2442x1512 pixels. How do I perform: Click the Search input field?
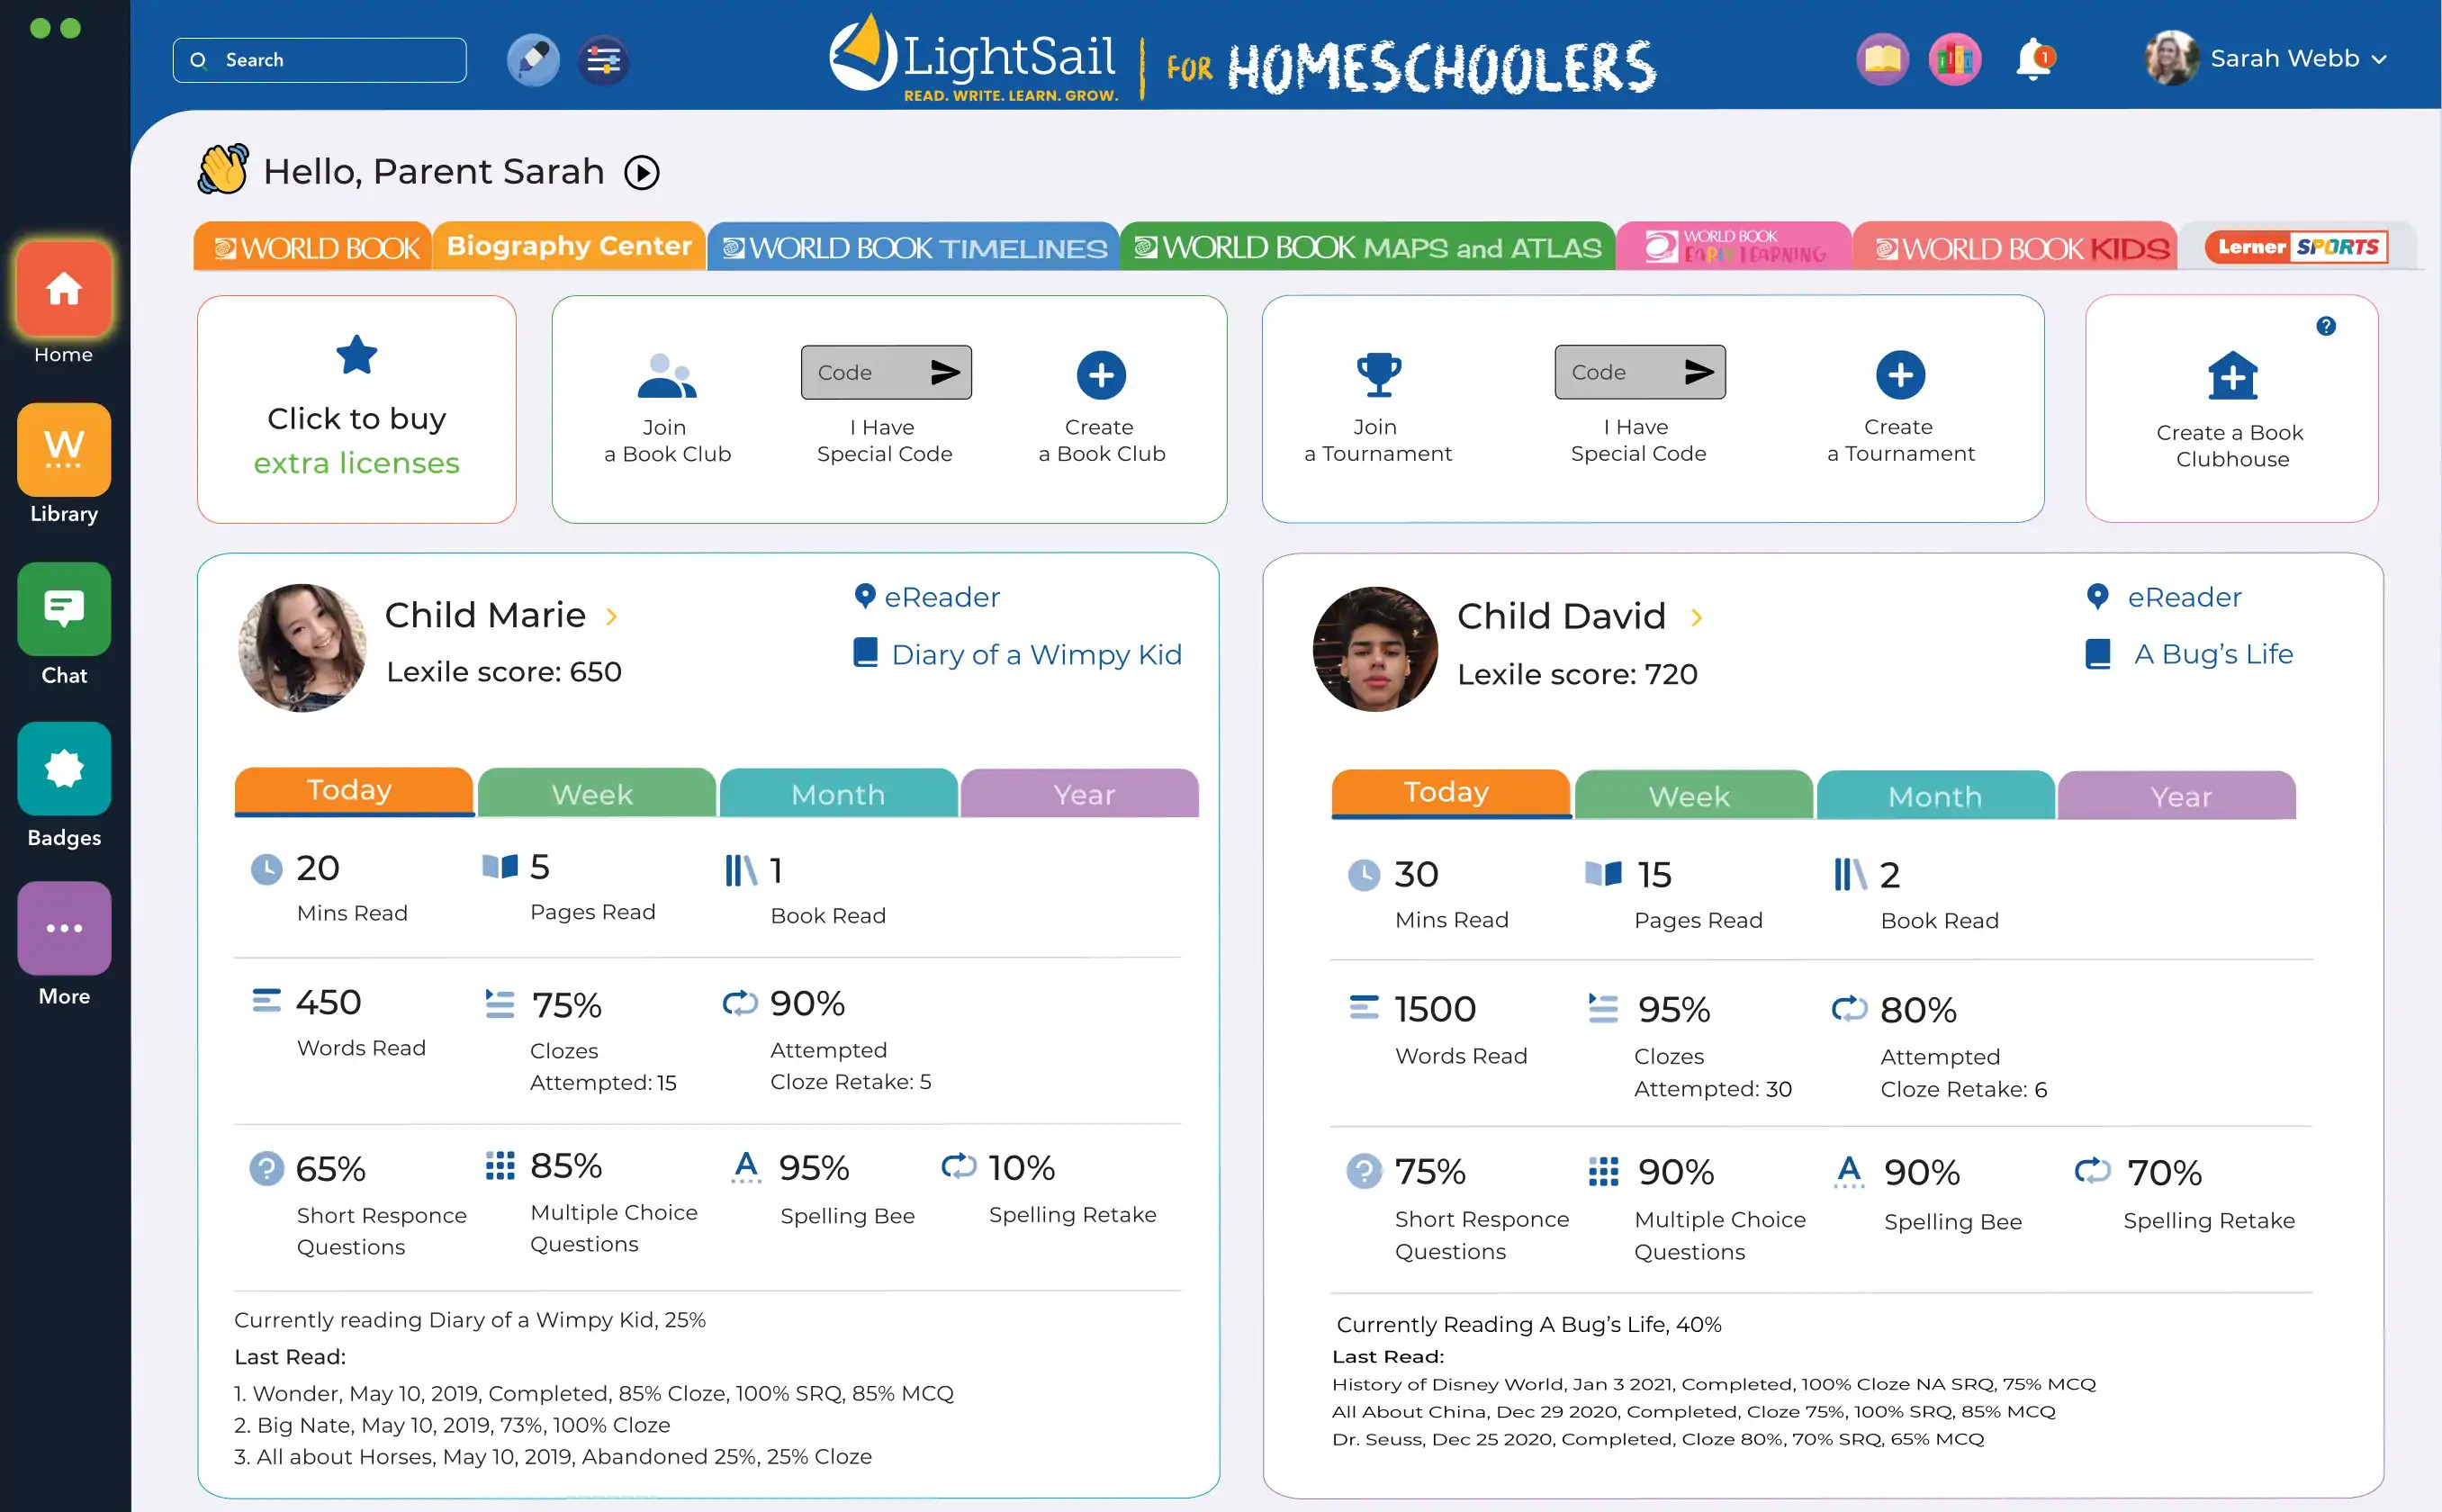320,59
